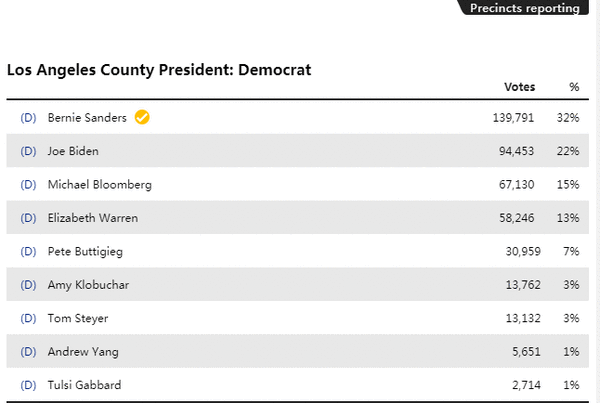Image resolution: width=600 pixels, height=403 pixels.
Task: Click the Pete Buttigieg candidate name
Action: tap(85, 251)
